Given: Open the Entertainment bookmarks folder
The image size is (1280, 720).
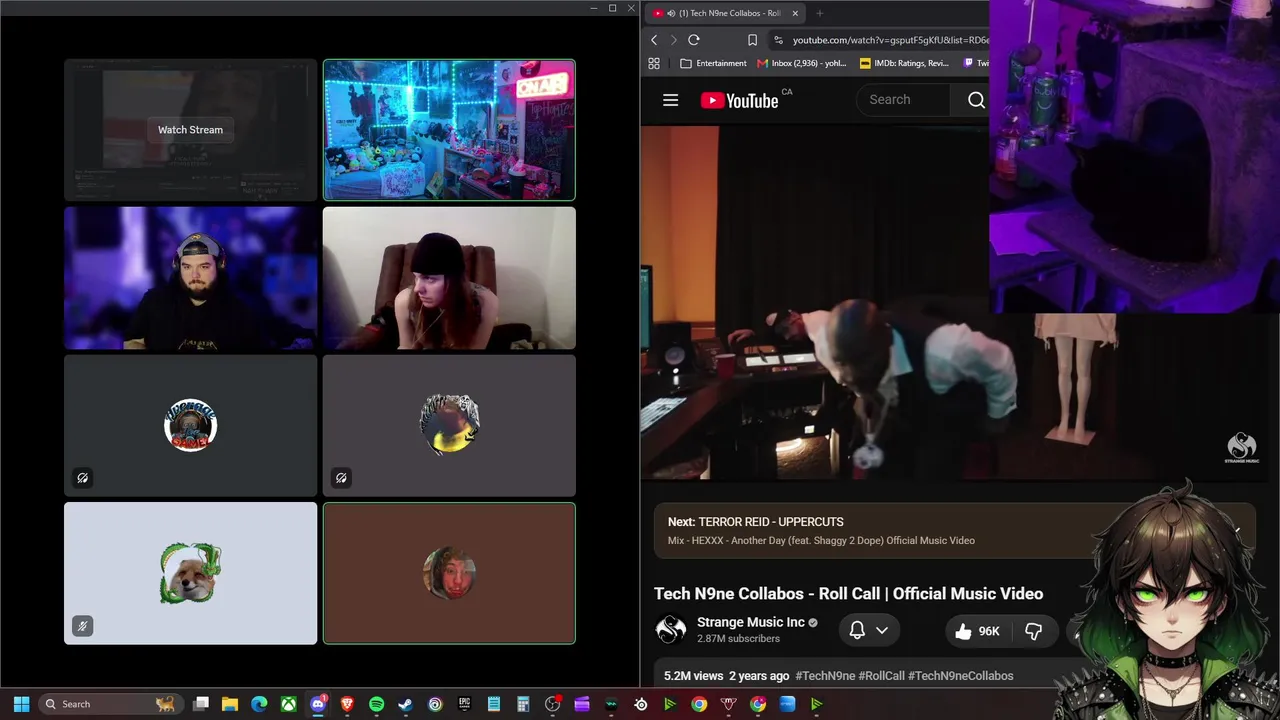Looking at the screenshot, I should point(713,63).
